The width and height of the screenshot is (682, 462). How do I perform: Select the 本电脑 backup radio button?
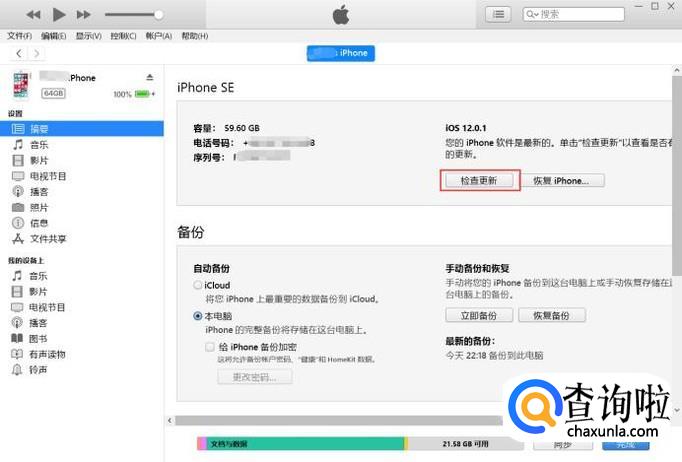click(197, 316)
